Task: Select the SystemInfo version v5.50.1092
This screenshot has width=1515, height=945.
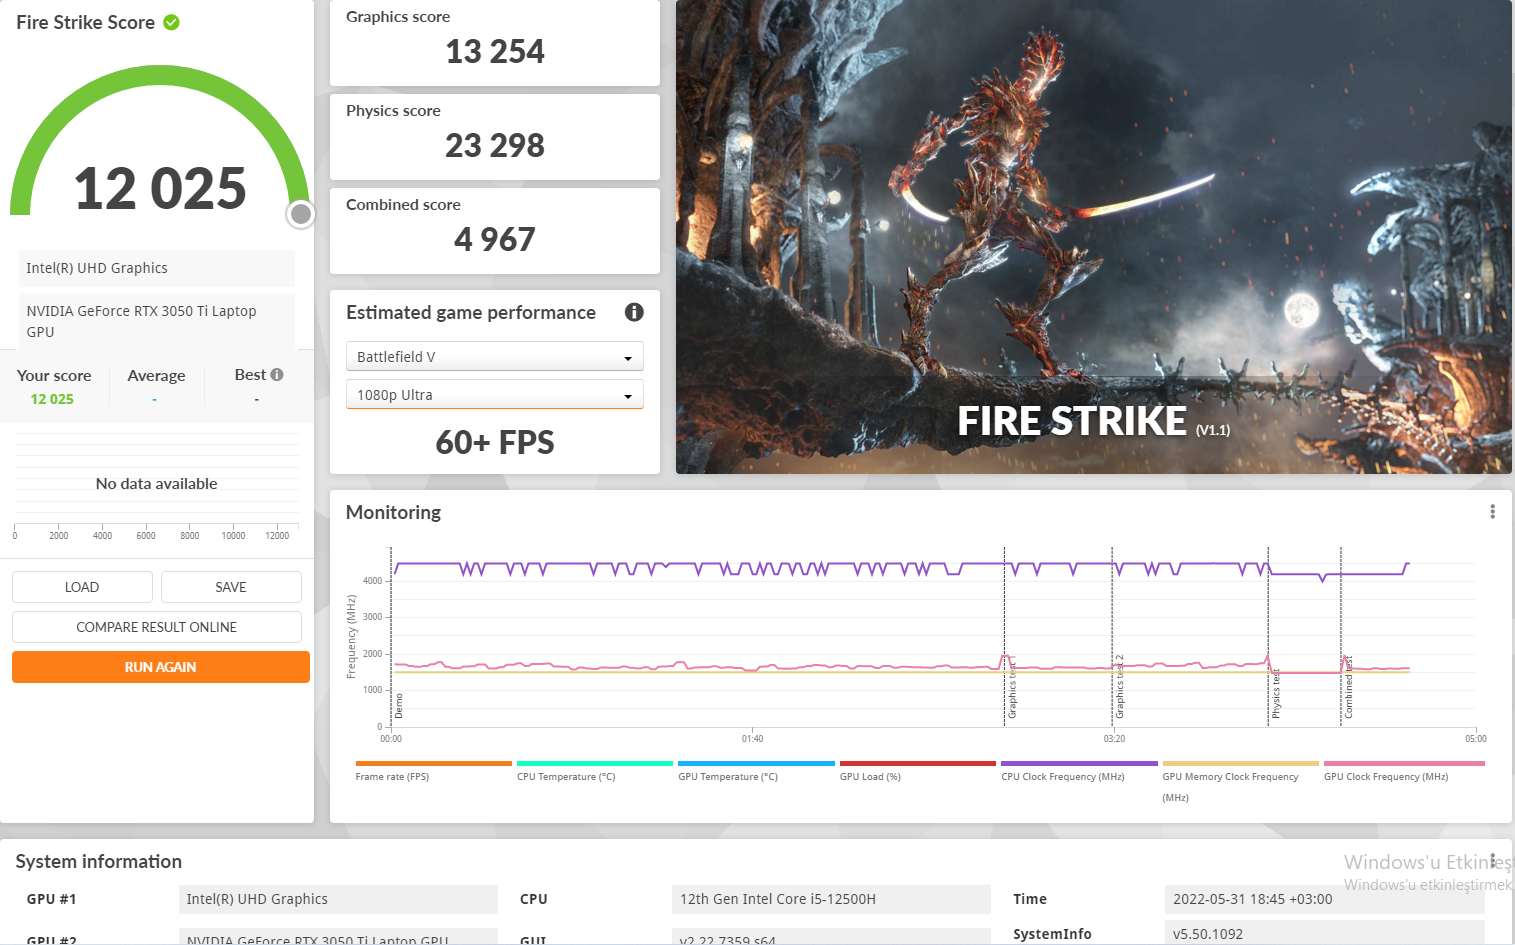Action: coord(1324,934)
